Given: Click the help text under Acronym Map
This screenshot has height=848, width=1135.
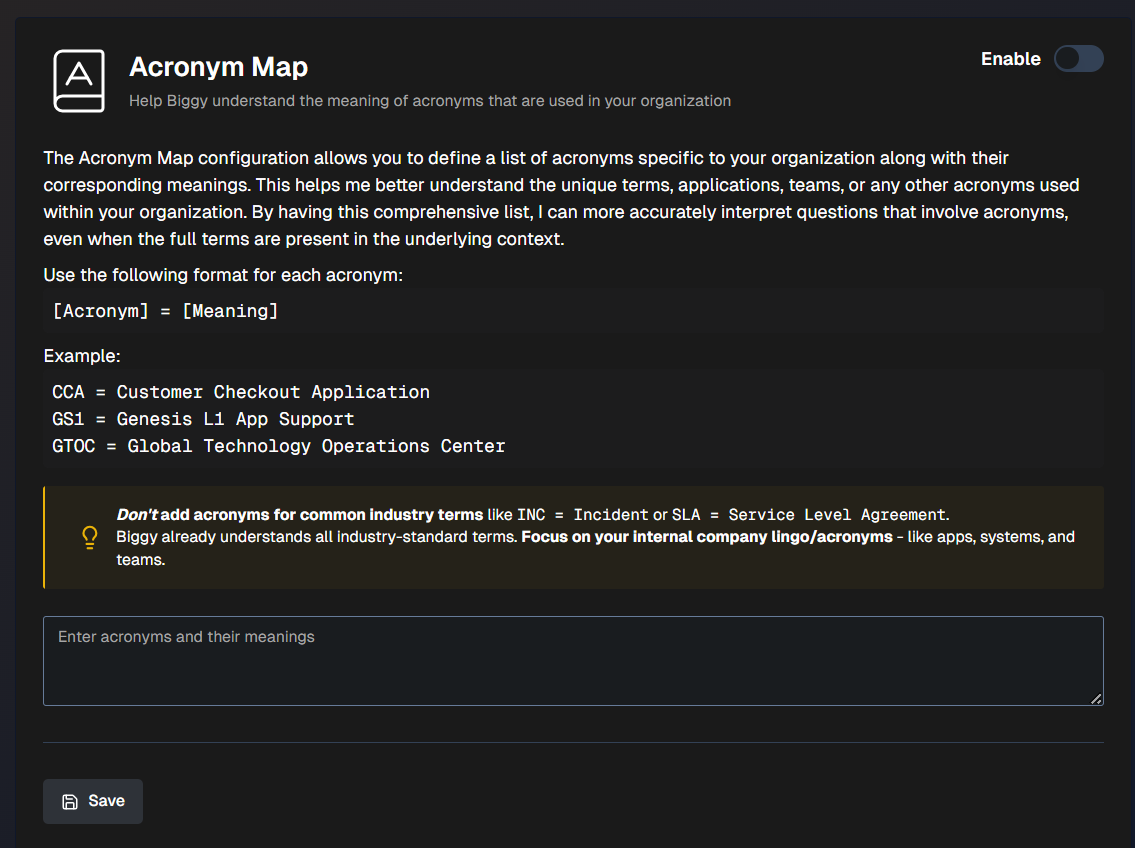Looking at the screenshot, I should 430,101.
